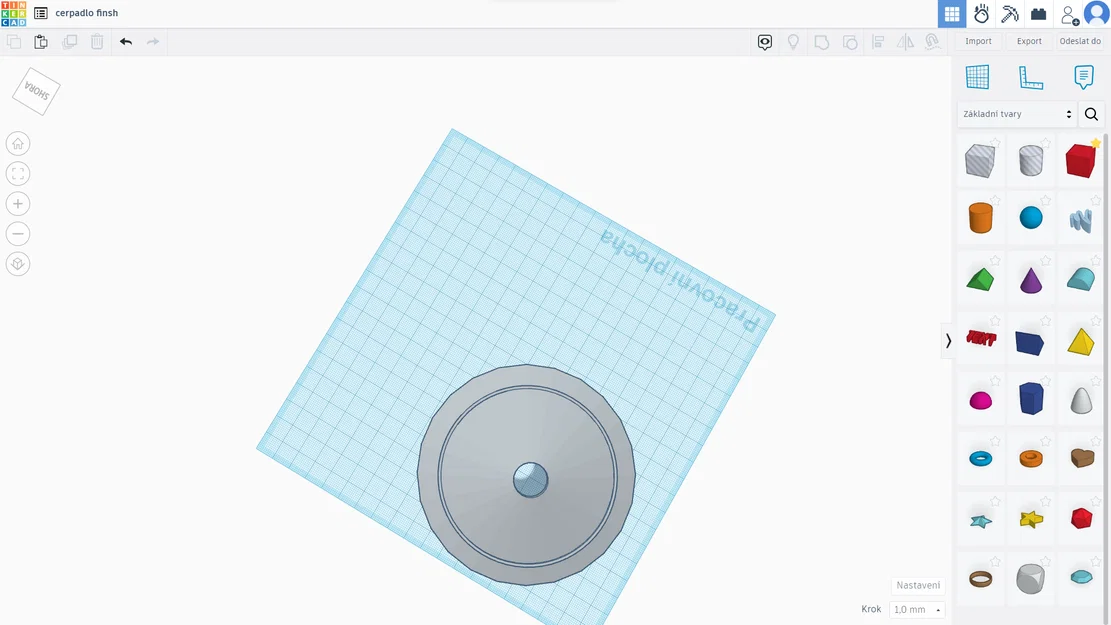
Task: Click the SHORA view cube
Action: (x=36, y=91)
